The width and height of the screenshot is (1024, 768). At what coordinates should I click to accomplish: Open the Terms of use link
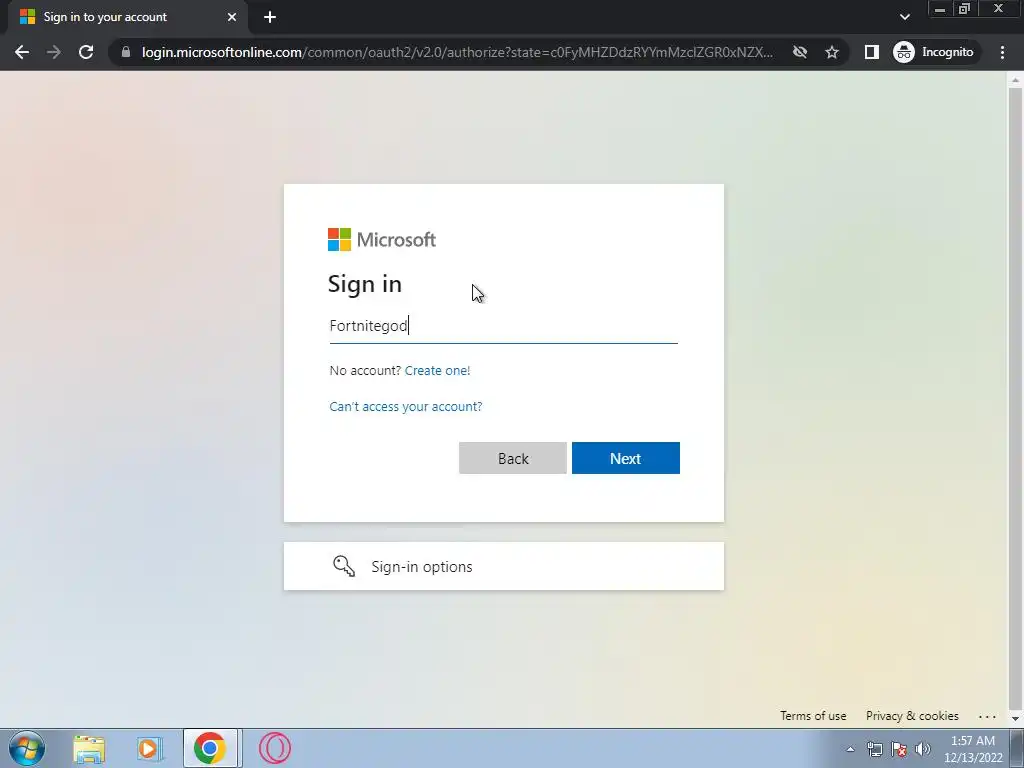point(813,716)
